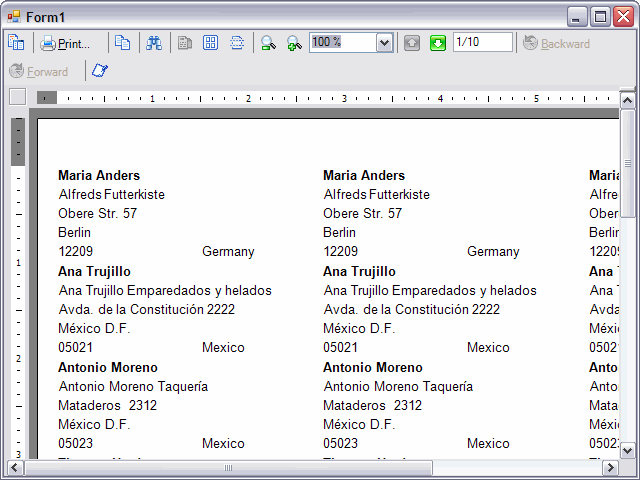Switch to multiple pages view

(211, 43)
